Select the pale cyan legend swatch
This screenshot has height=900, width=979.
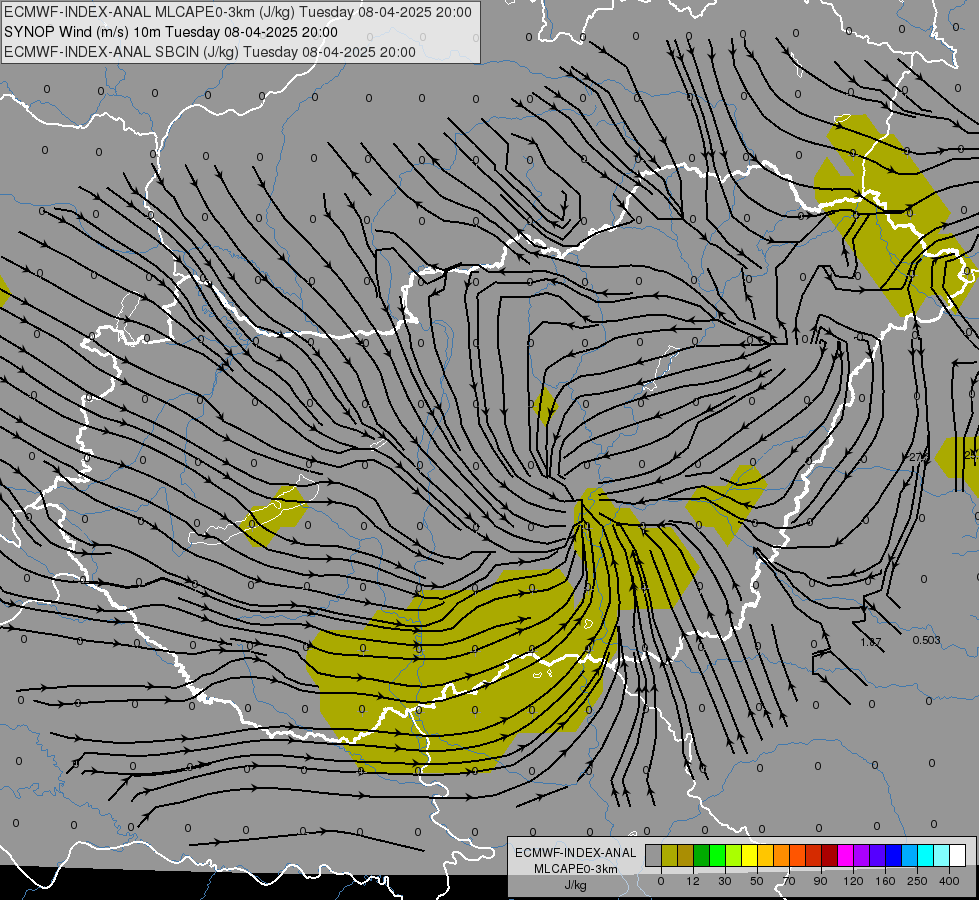[942, 855]
